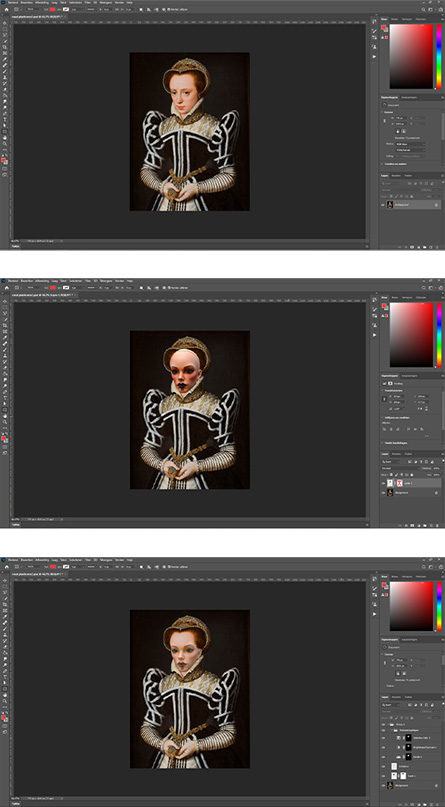Hide Background layer in middle screenshot

pyautogui.click(x=383, y=493)
